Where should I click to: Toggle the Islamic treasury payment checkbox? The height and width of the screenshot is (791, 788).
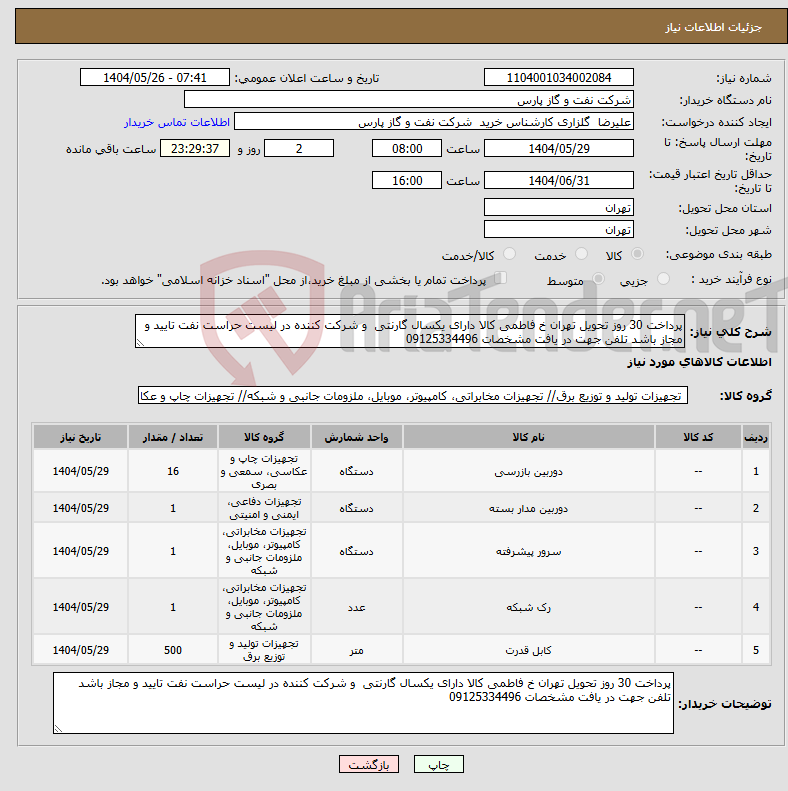500,277
